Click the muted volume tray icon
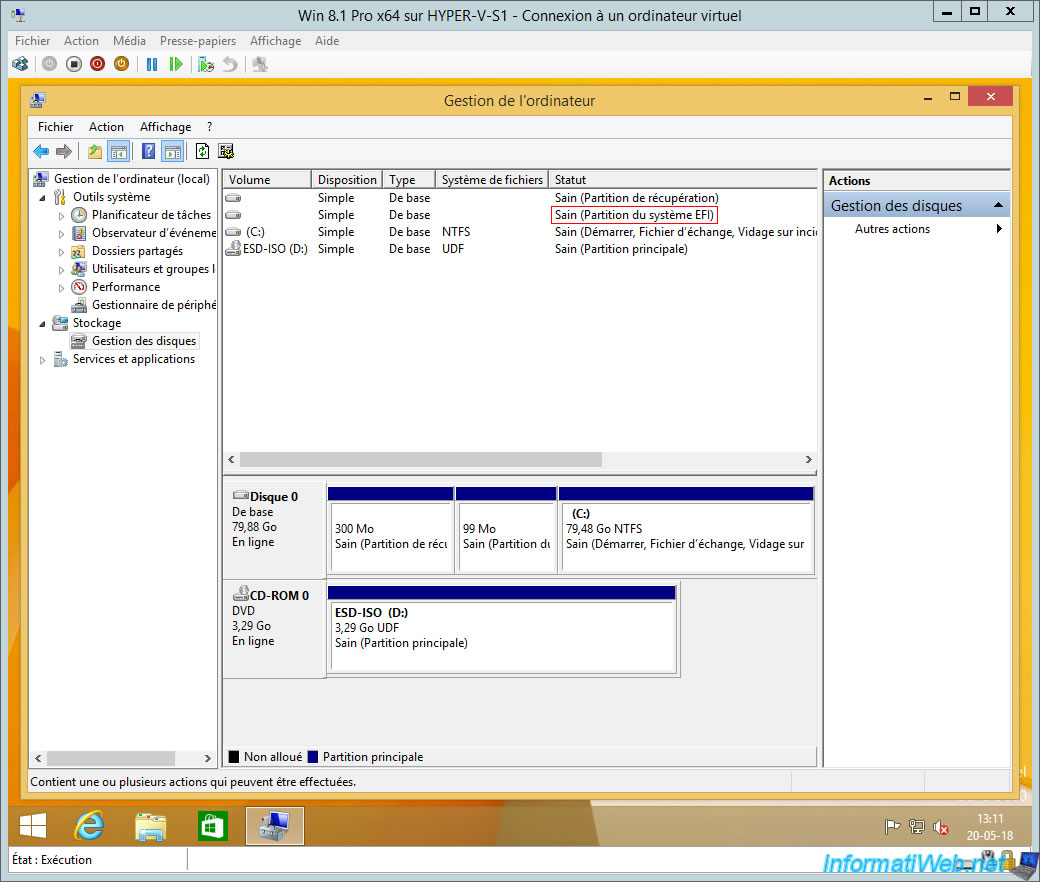Image resolution: width=1040 pixels, height=882 pixels. (x=941, y=826)
